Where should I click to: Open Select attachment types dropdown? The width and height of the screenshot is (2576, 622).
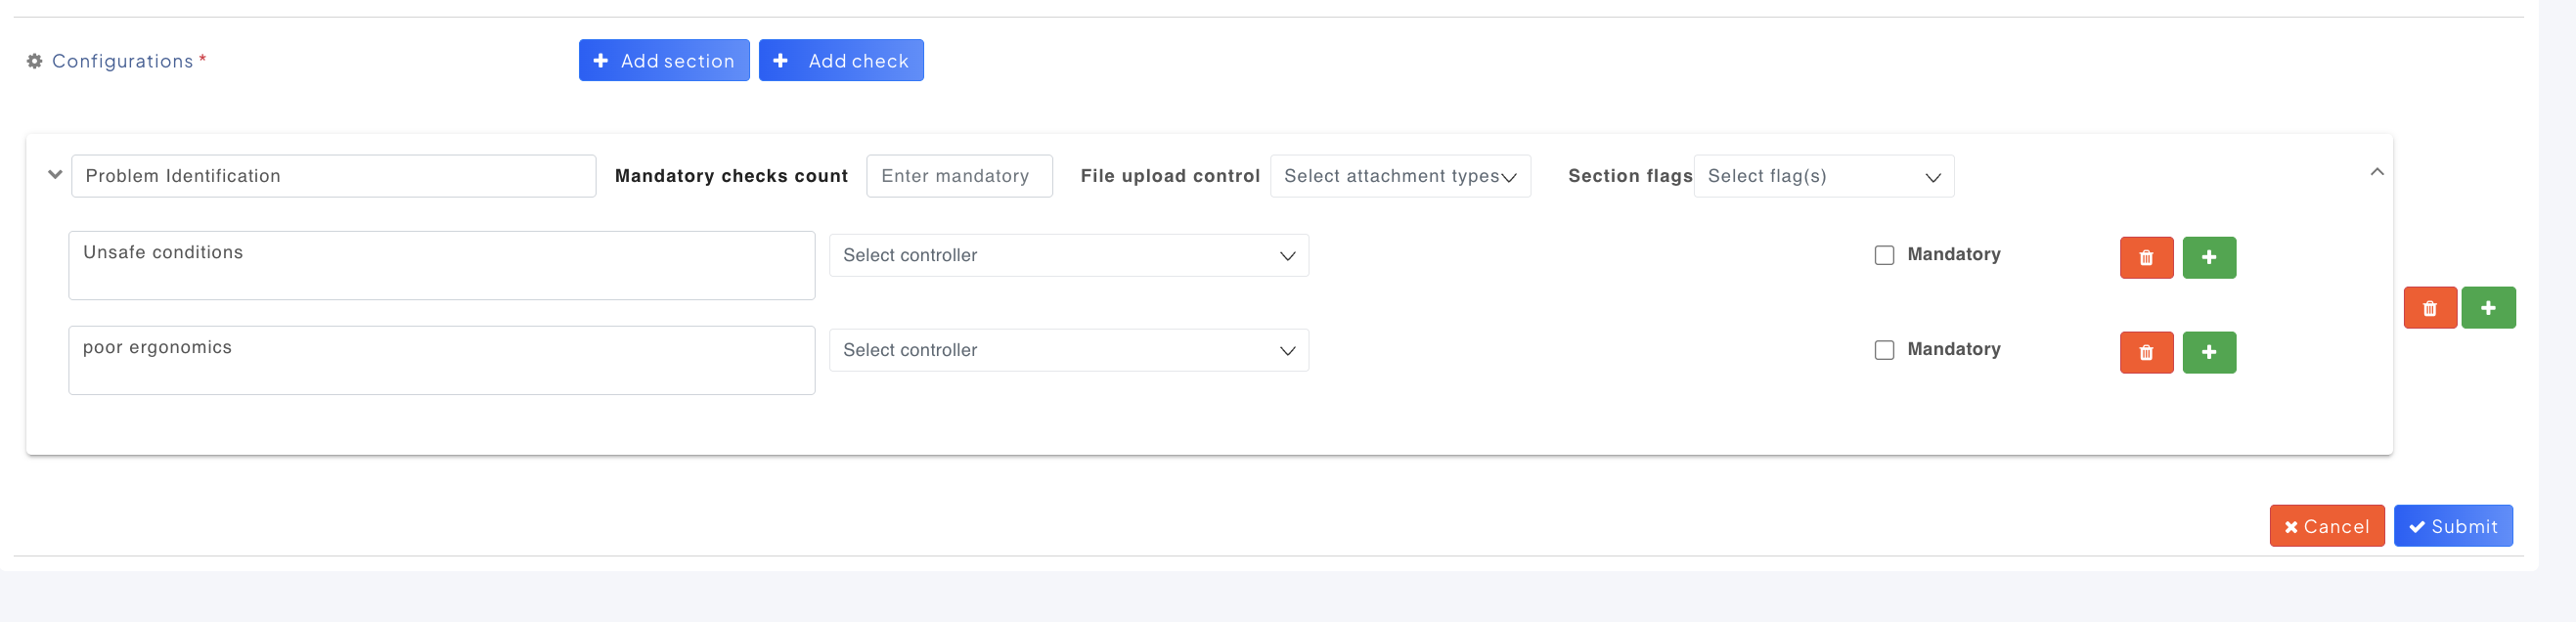point(1400,176)
